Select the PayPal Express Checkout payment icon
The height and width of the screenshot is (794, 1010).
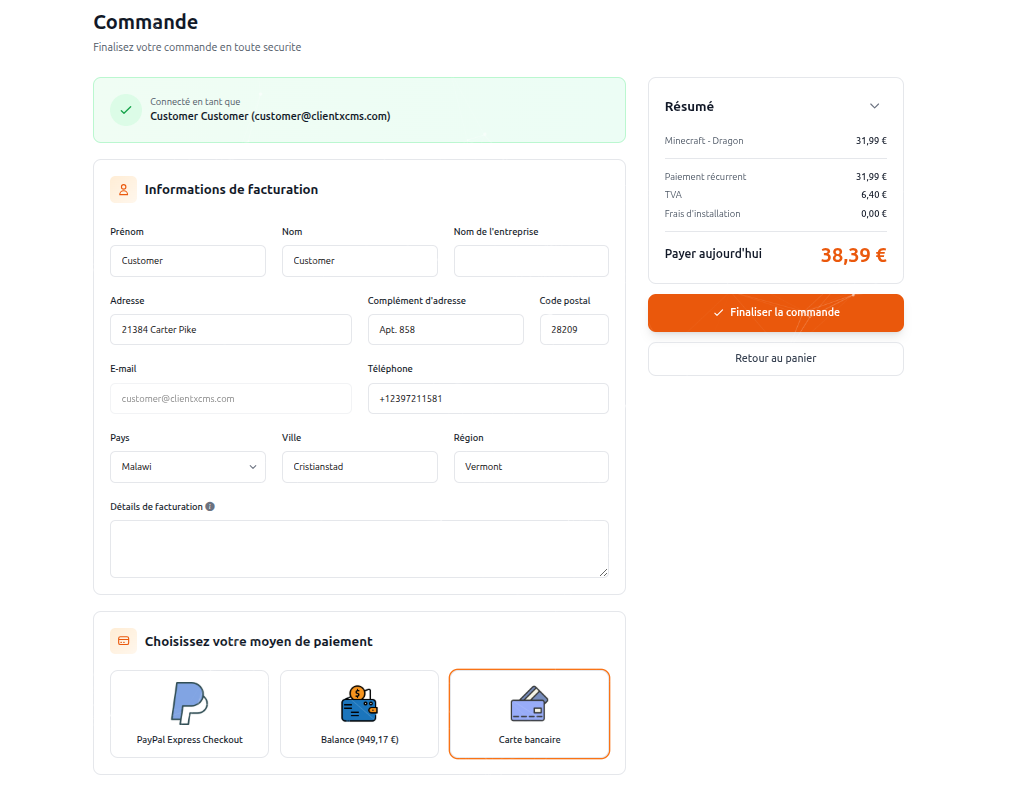(x=188, y=704)
